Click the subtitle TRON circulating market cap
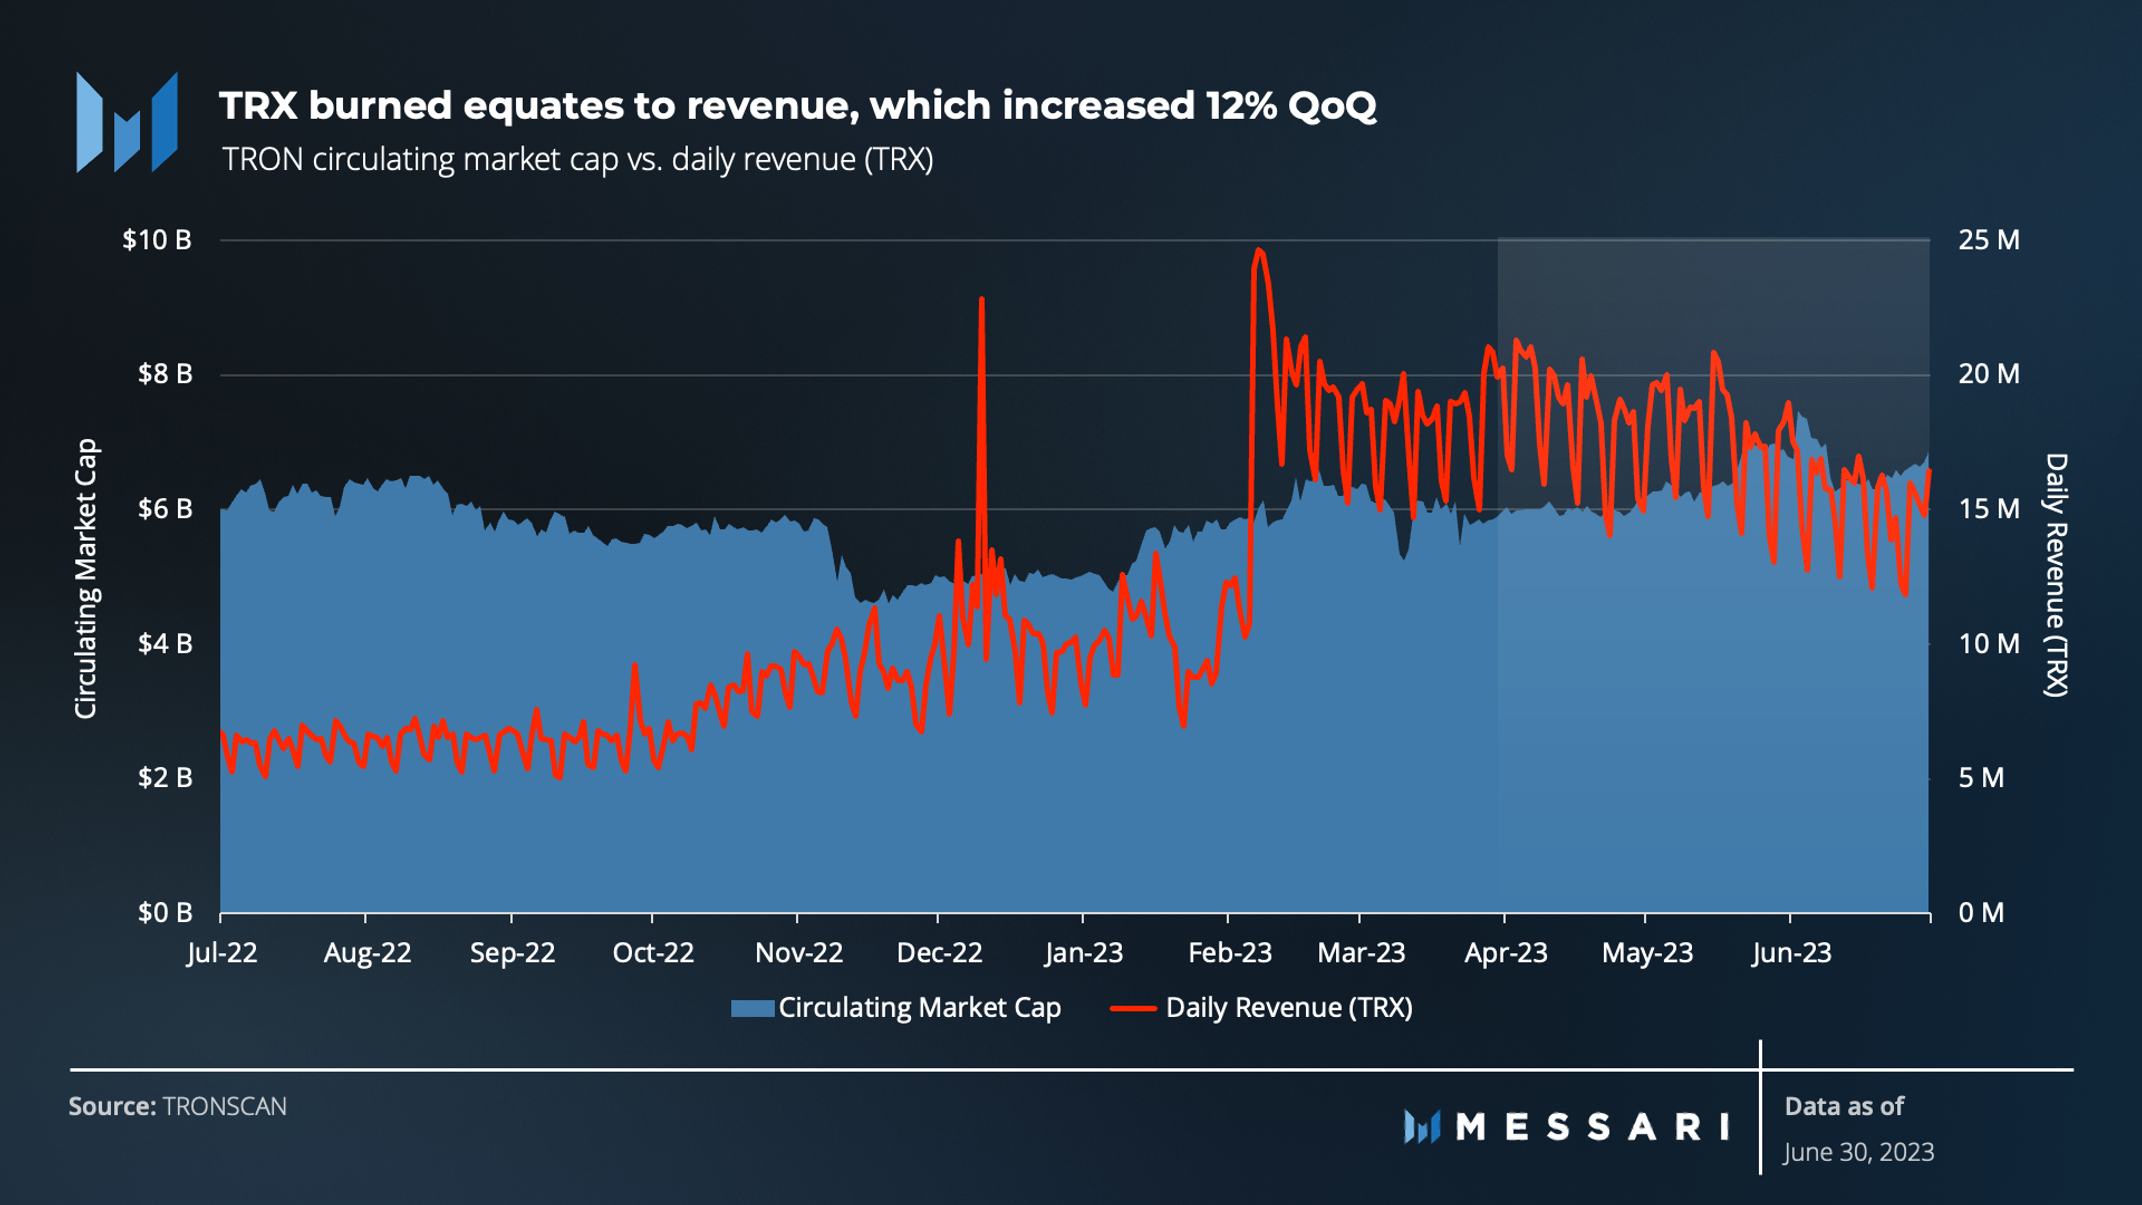Screen dimensions: 2142x1205 pos(577,159)
